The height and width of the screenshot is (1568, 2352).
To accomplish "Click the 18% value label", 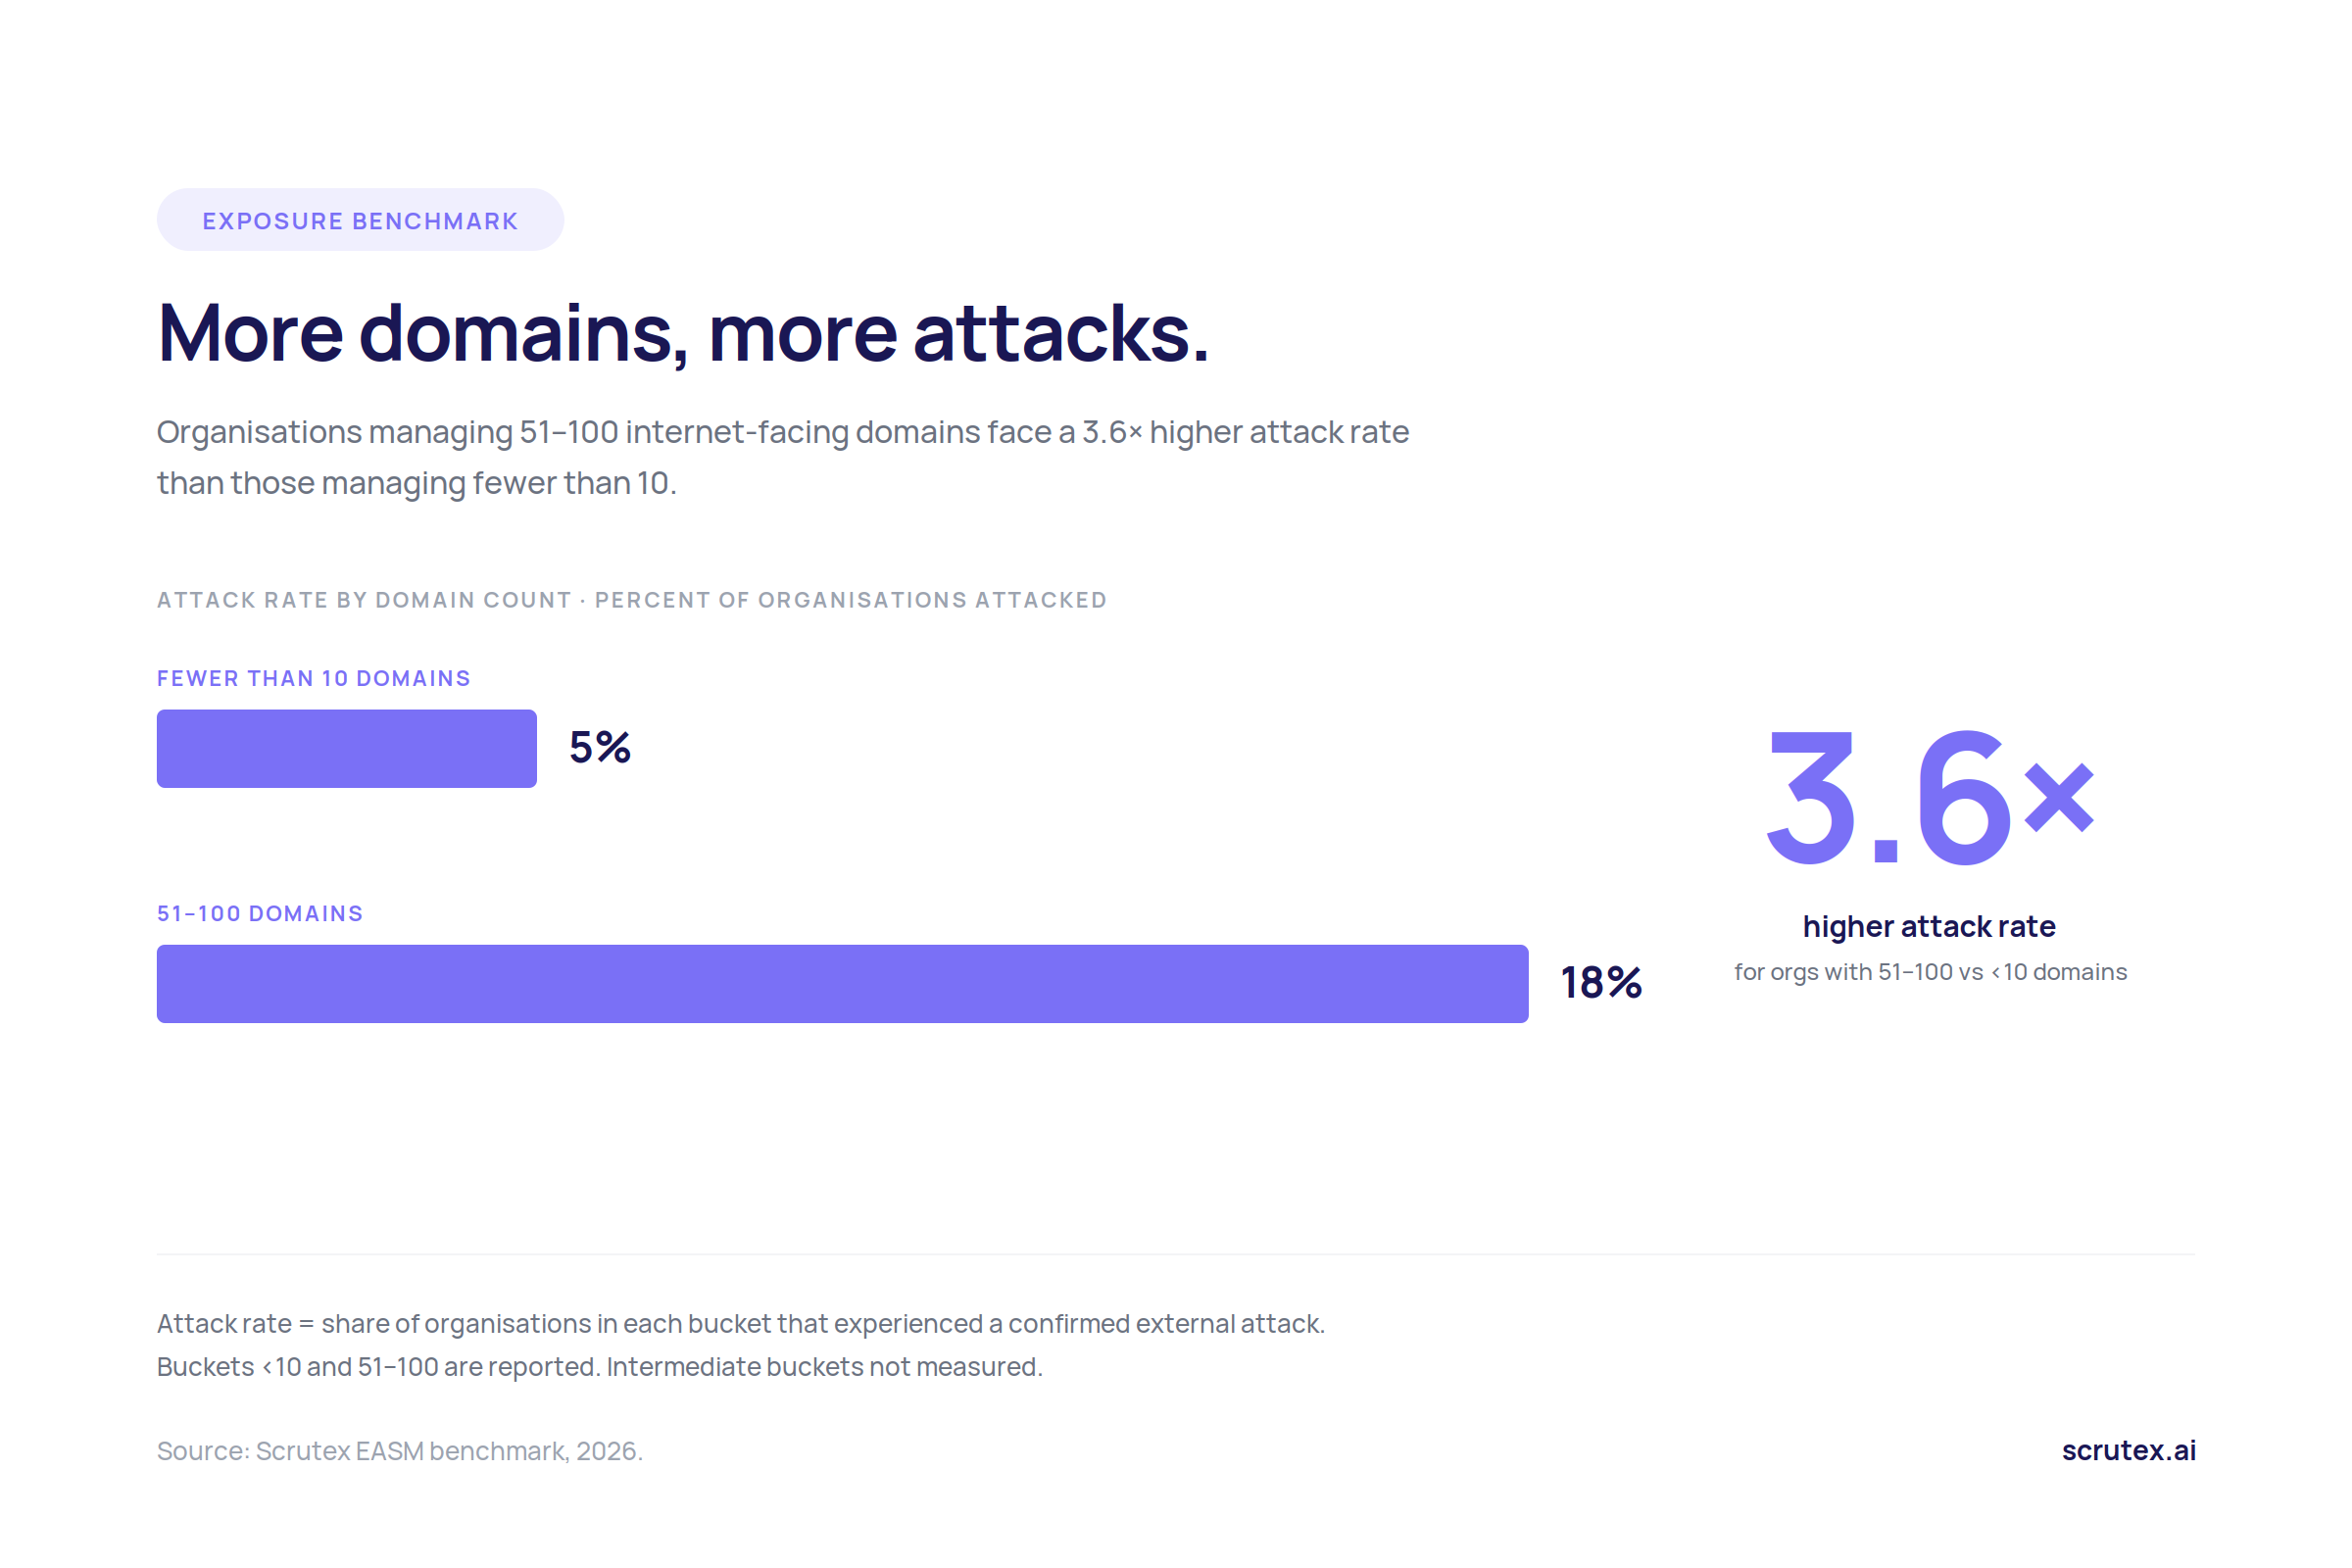I will 1601,983.
